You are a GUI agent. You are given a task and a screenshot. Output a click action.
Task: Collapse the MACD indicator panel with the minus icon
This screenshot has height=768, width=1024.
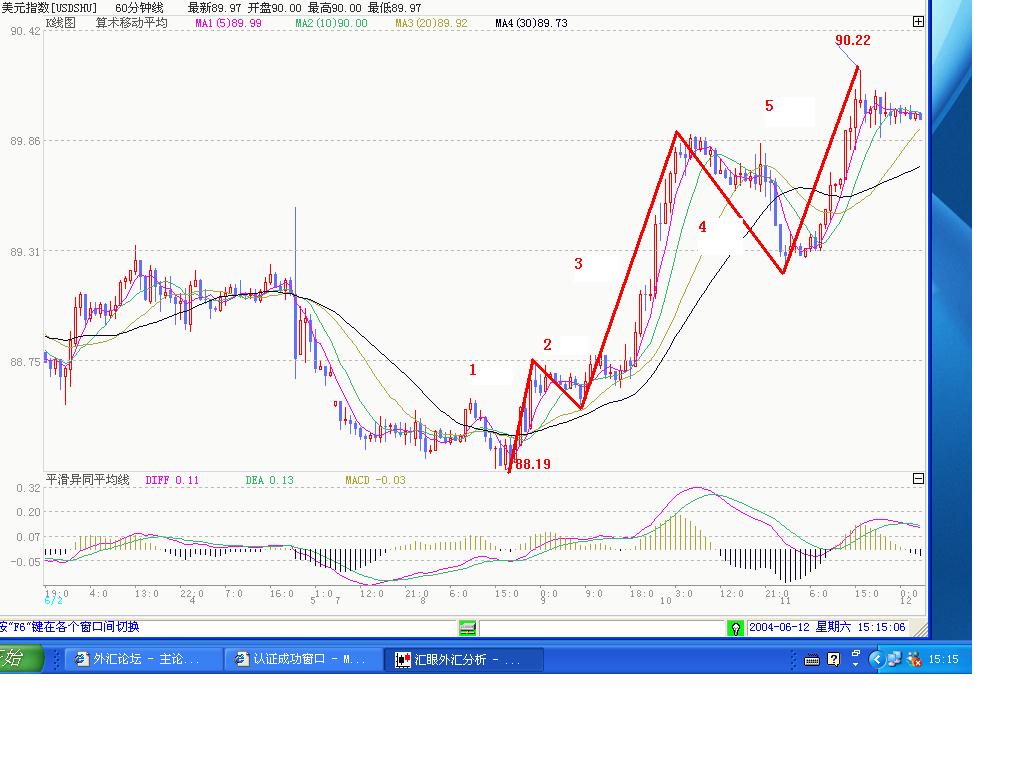(918, 479)
